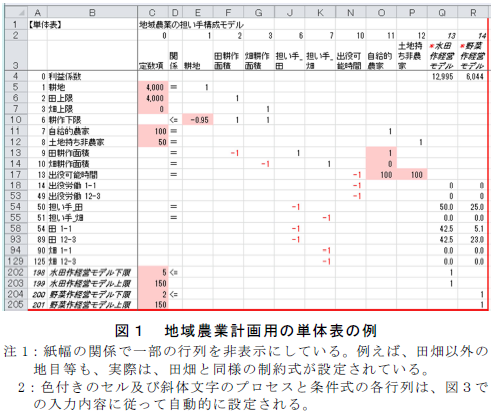The image size is (493, 418).
Task: Click the 土地持ち非農家 row label
Action: (x=76, y=142)
